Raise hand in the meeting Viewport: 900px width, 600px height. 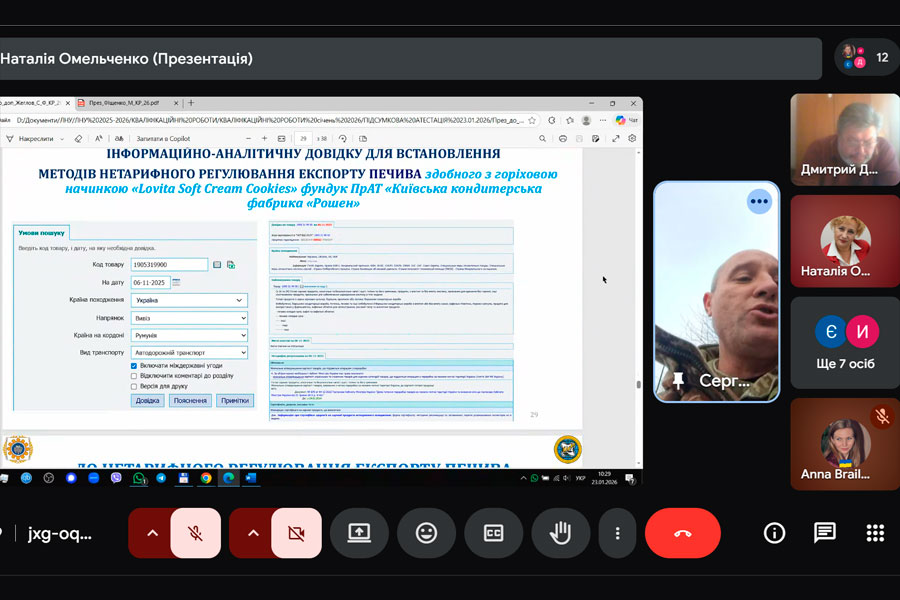pyautogui.click(x=561, y=533)
